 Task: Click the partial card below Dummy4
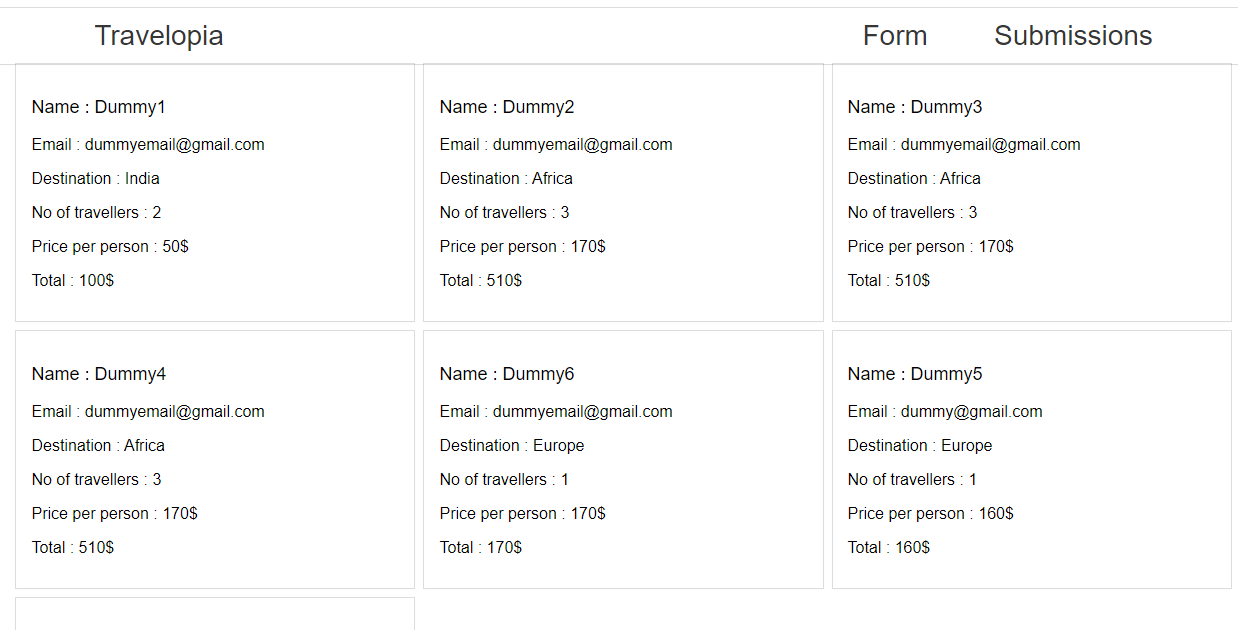coord(214,614)
